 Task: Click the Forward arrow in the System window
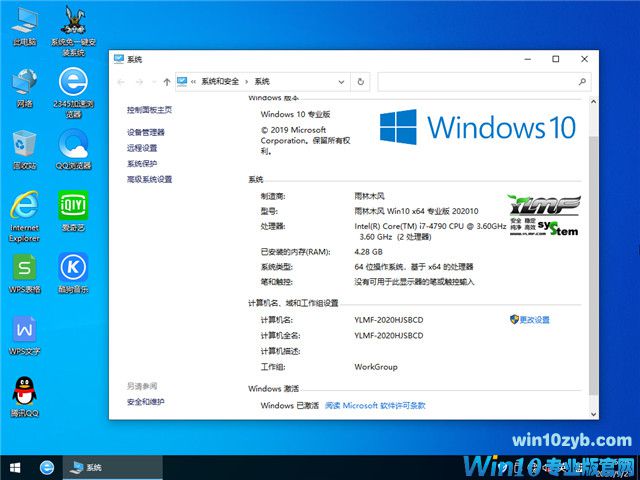tap(140, 82)
